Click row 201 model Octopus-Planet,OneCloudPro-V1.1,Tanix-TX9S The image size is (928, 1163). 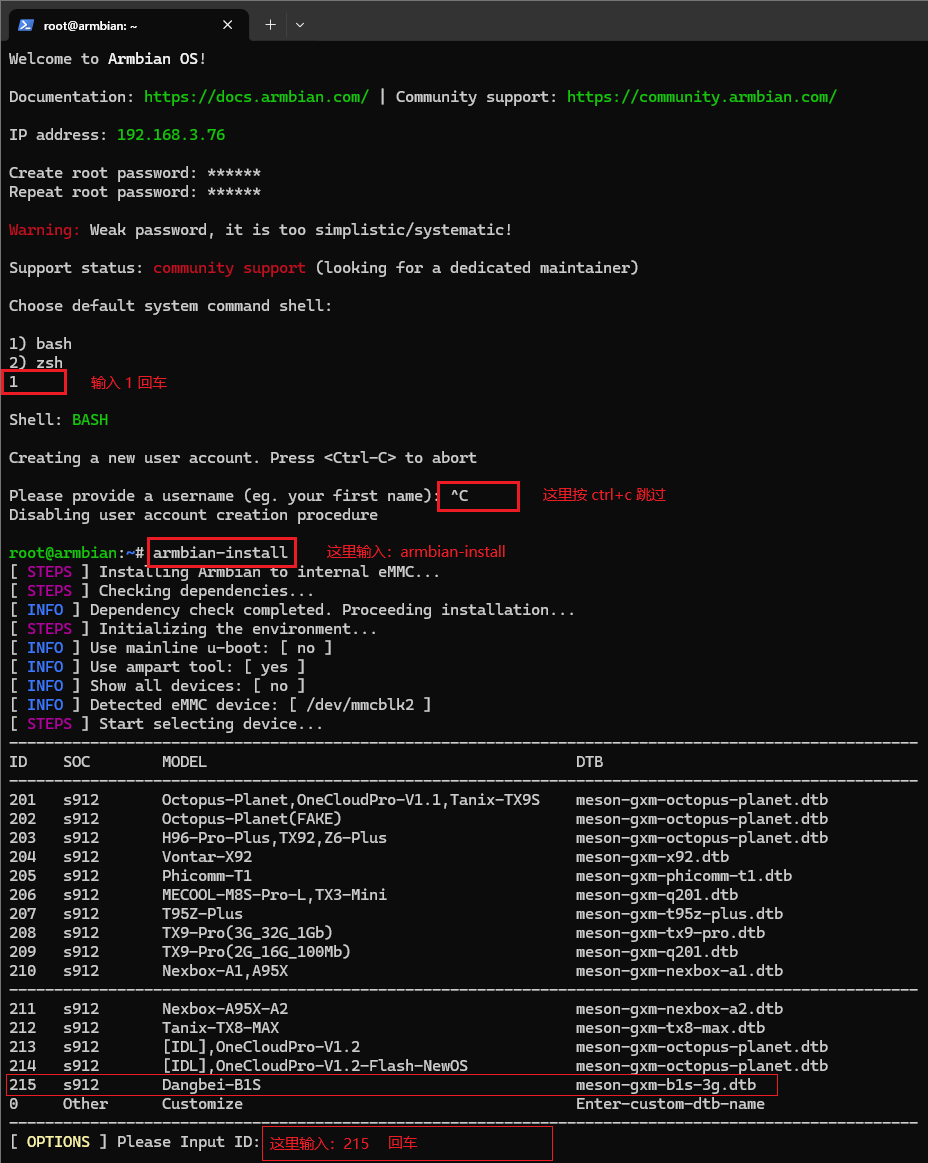click(x=351, y=800)
